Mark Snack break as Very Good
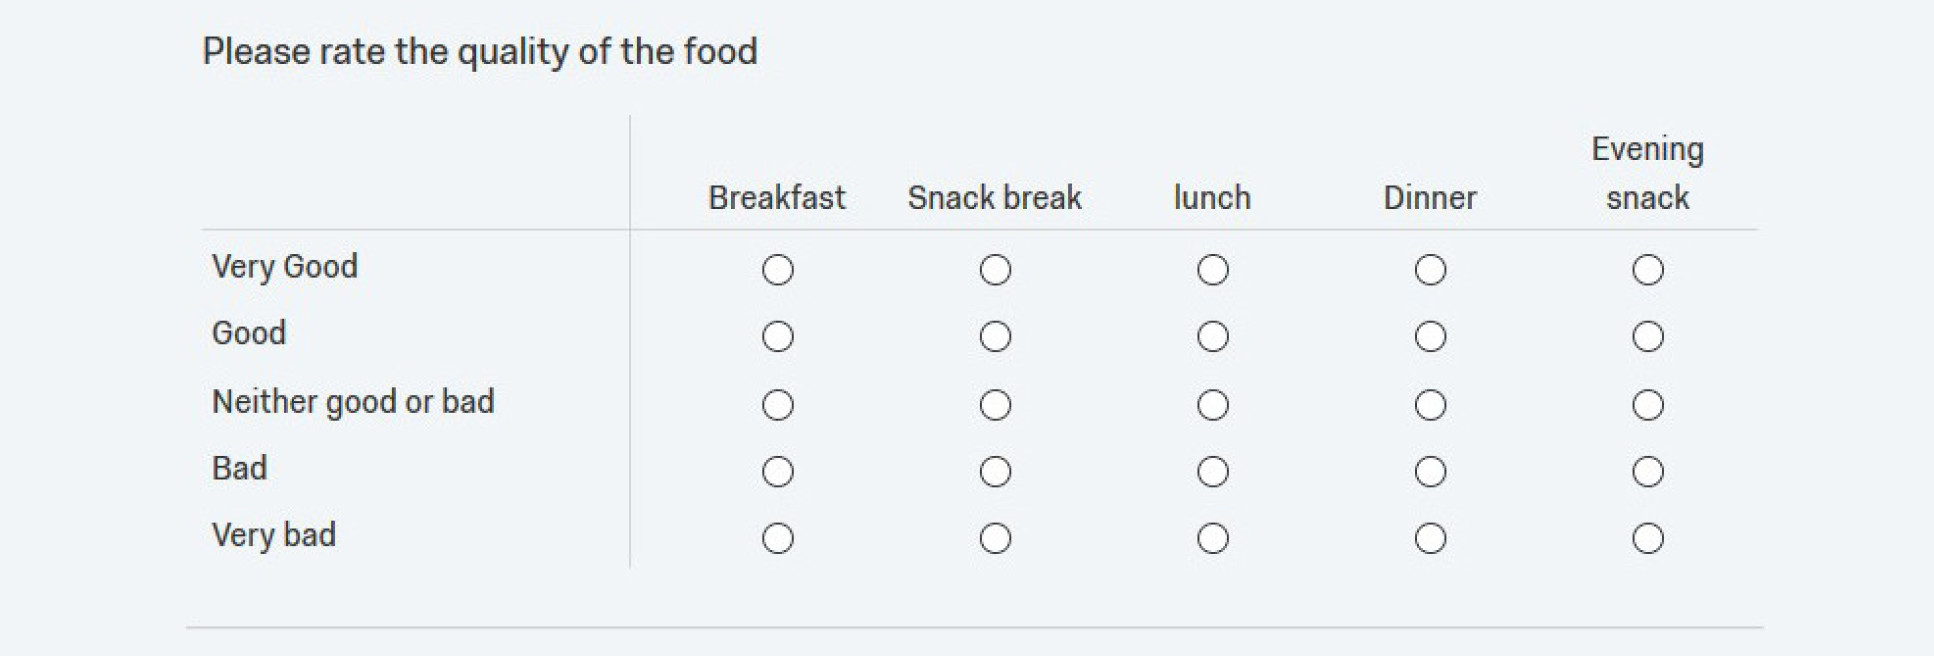The image size is (1934, 656). 995,270
